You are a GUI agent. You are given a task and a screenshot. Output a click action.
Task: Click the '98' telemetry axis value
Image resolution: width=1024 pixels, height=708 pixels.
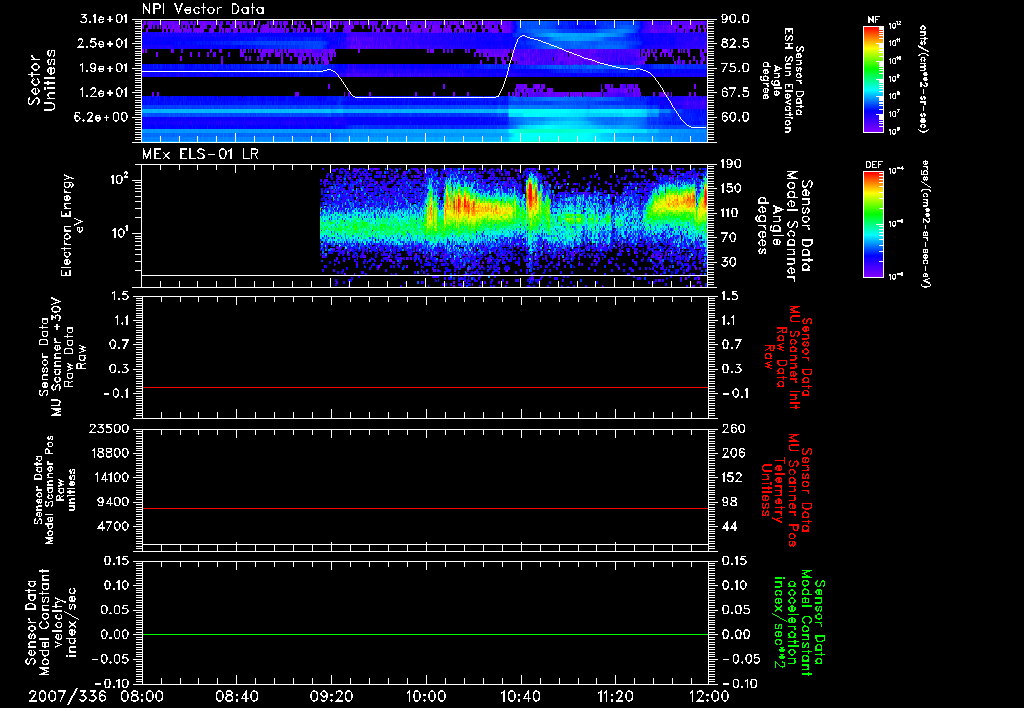point(729,502)
